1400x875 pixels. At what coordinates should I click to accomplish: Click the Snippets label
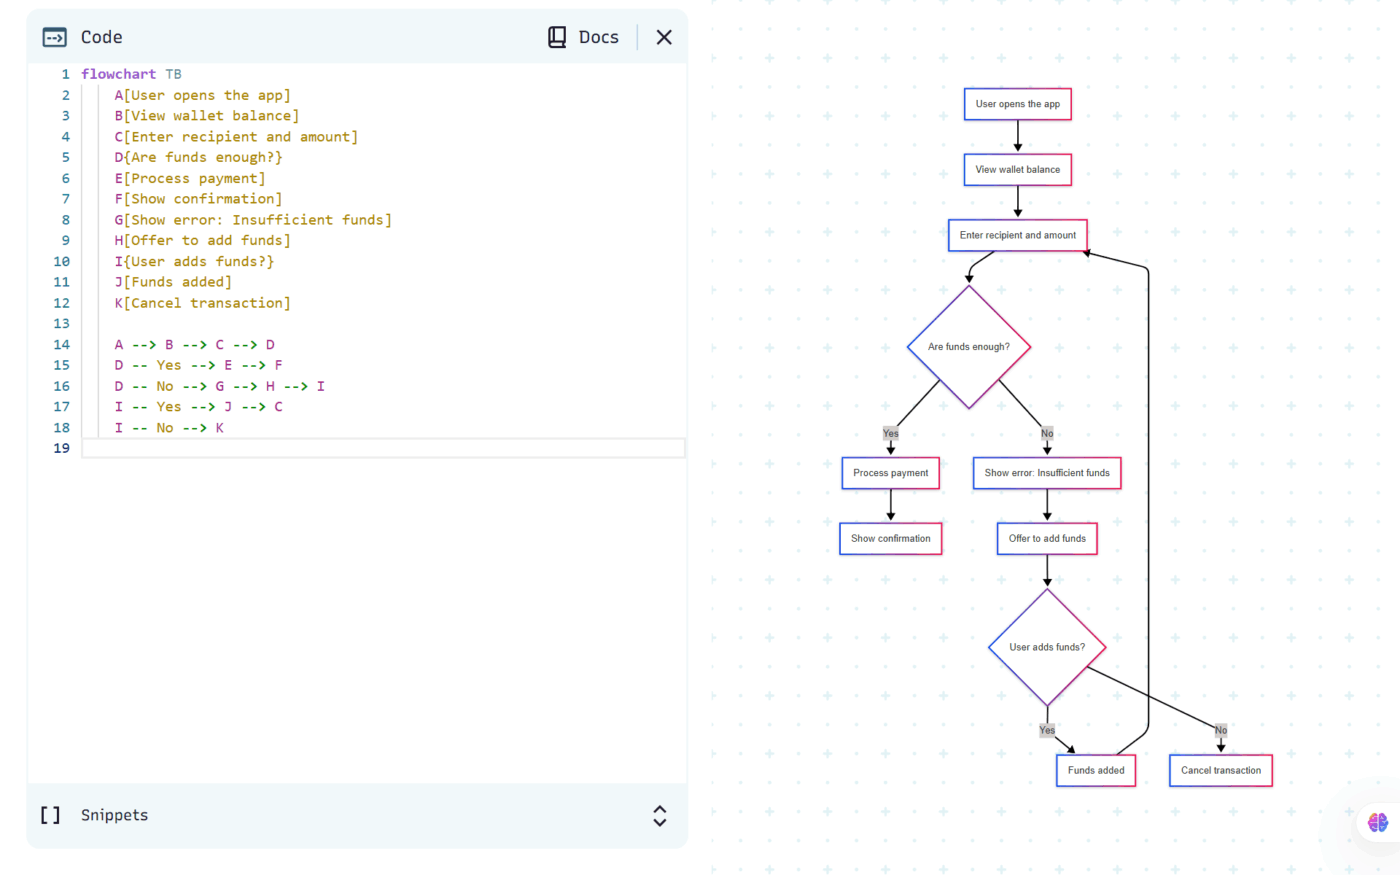114,815
